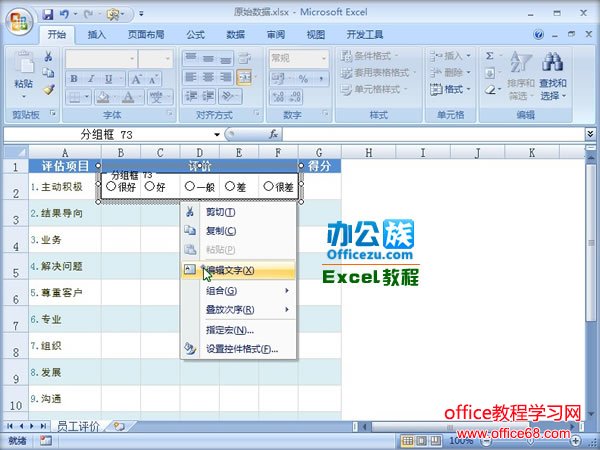Click the insert function fx icon

coord(273,134)
